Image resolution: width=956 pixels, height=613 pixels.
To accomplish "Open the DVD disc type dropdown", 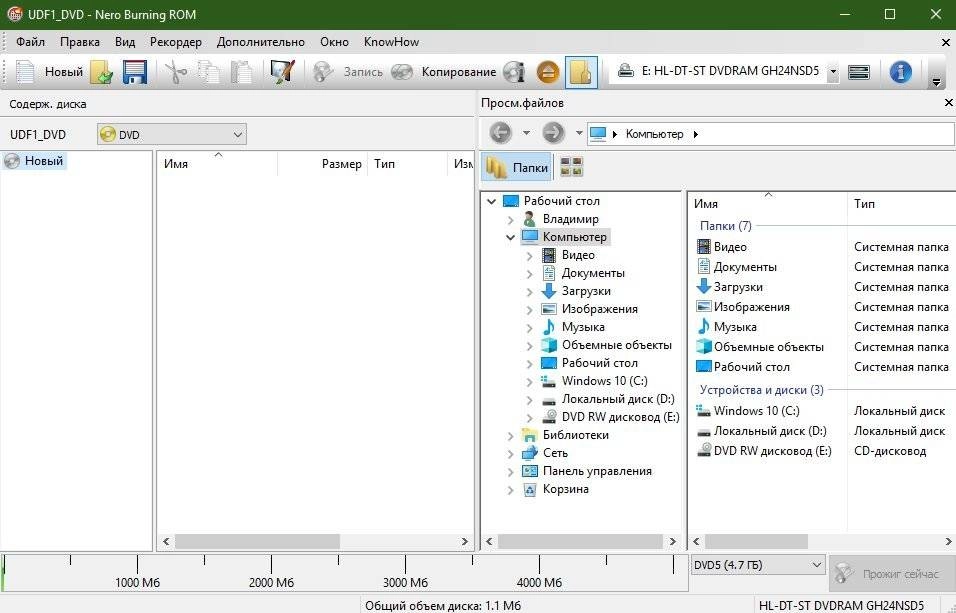I will click(172, 134).
